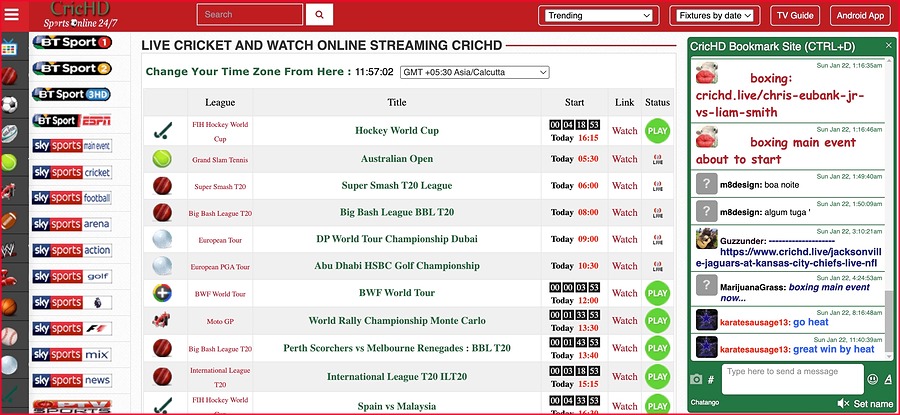Screen dimensions: 900x415
Task: Open Sky Sports Cricket channel
Action: (x=72, y=172)
